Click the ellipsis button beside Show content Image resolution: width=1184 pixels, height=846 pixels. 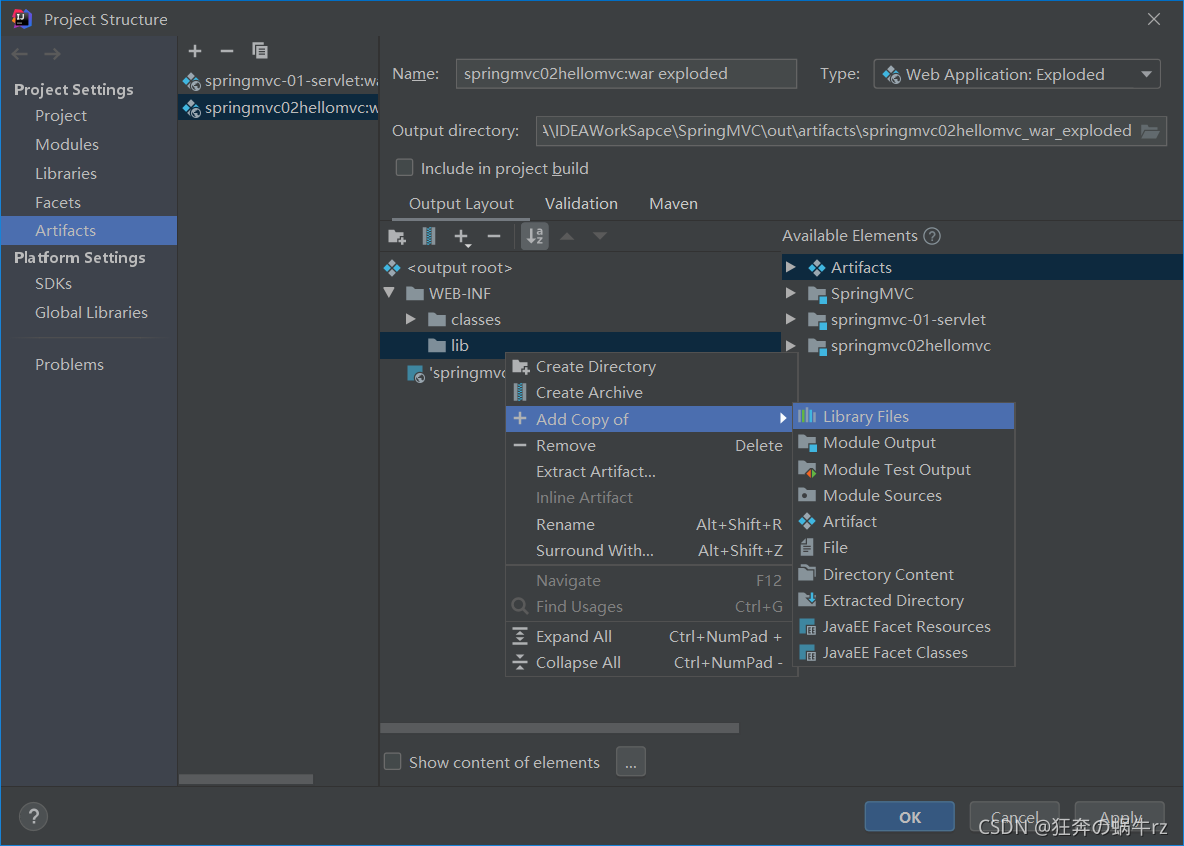[631, 761]
